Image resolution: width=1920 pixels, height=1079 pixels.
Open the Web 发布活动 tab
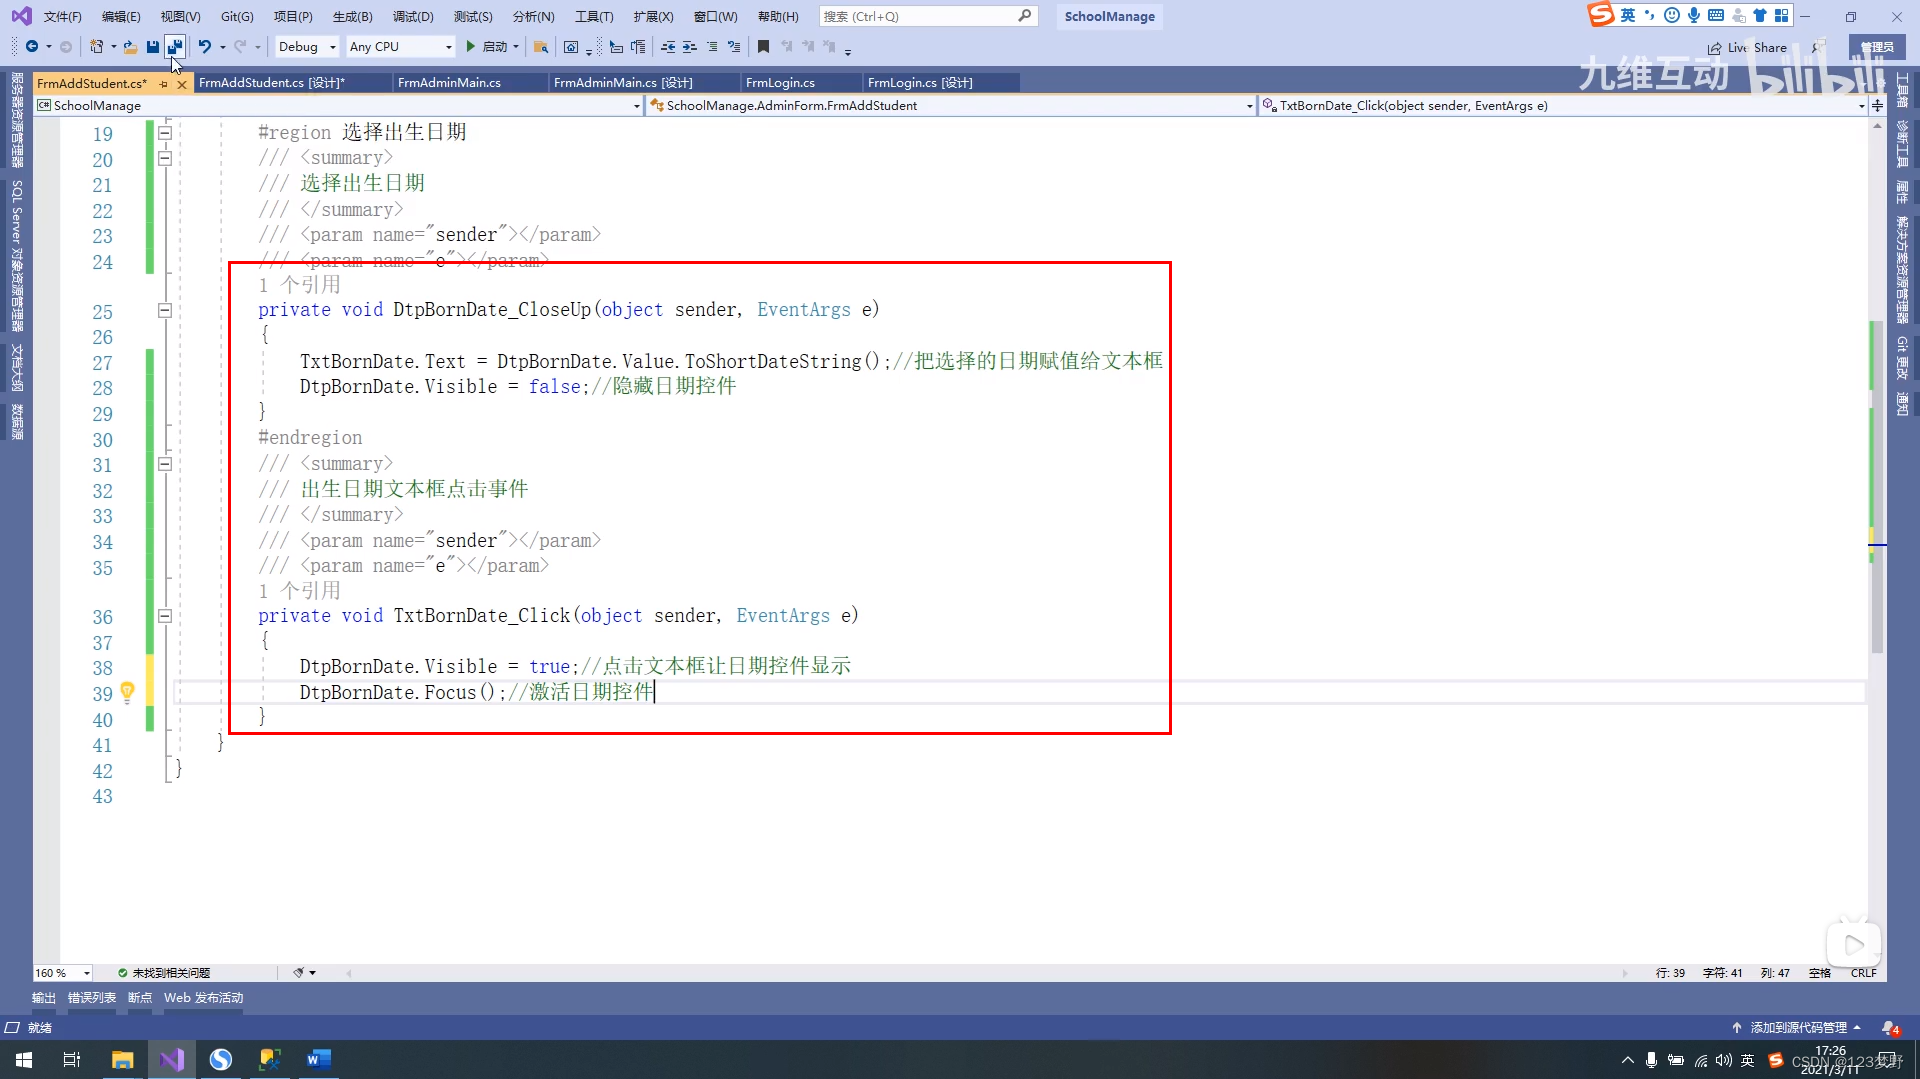[204, 998]
